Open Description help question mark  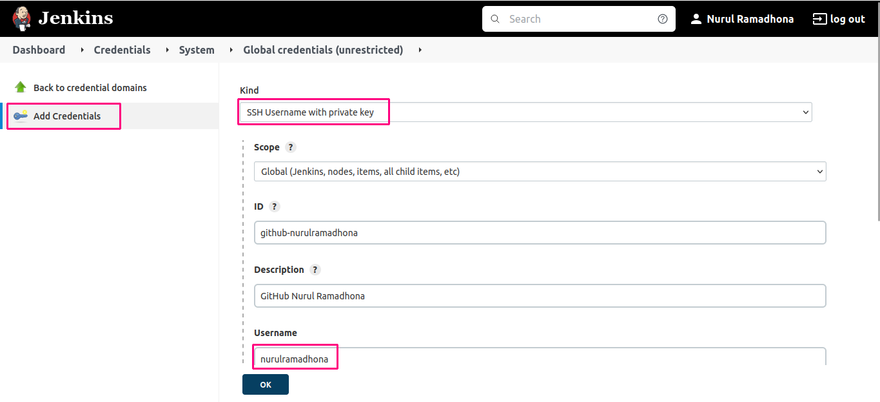pyautogui.click(x=315, y=269)
